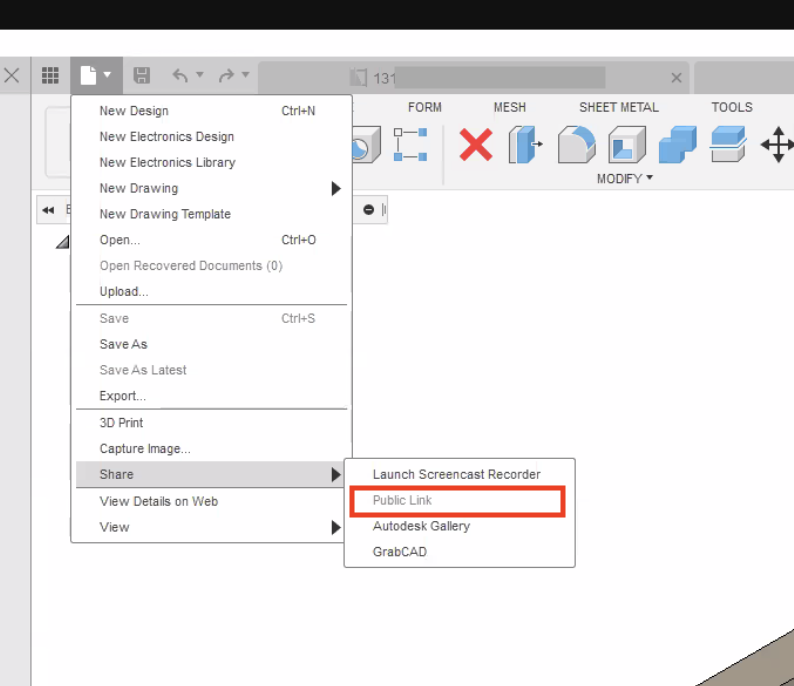Select the Press Pull tool icon

(525, 145)
